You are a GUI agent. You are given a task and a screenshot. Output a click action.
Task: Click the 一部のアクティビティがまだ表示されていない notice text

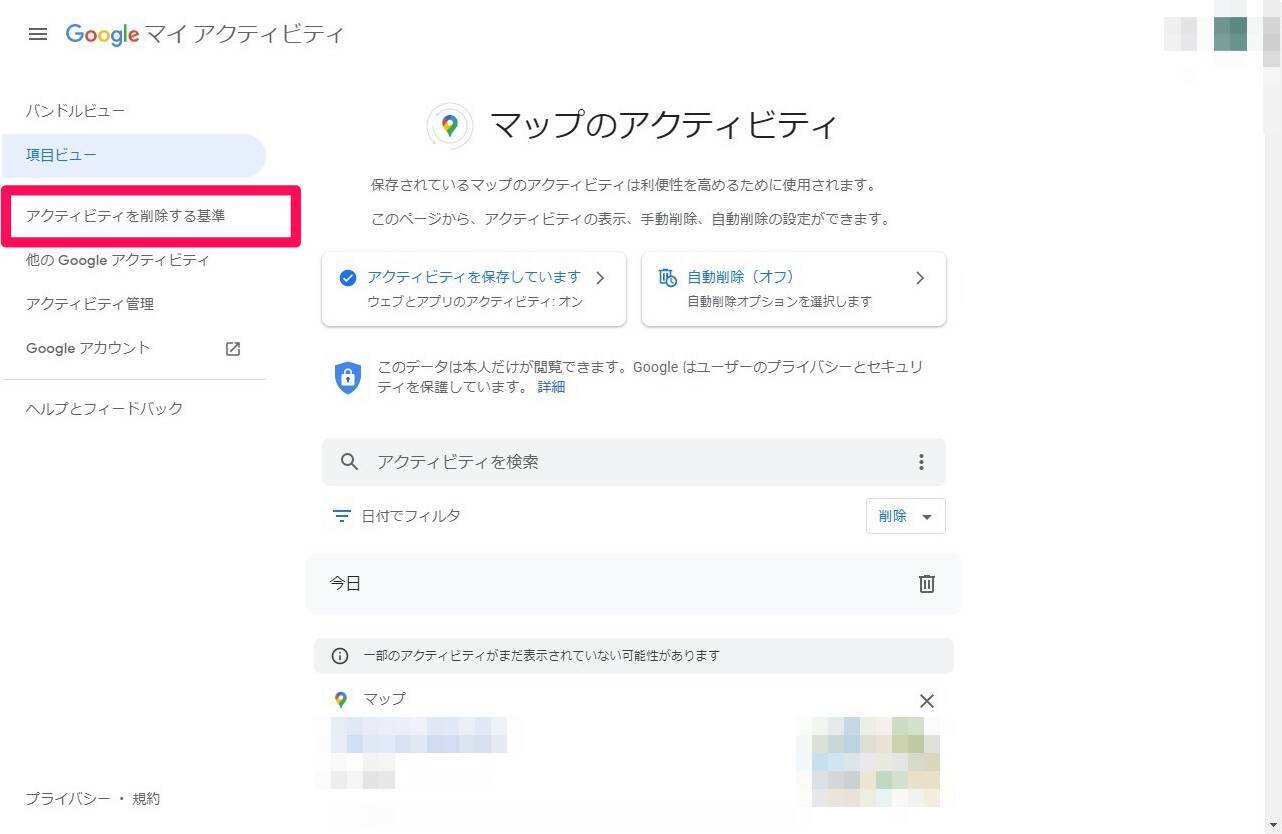[542, 656]
